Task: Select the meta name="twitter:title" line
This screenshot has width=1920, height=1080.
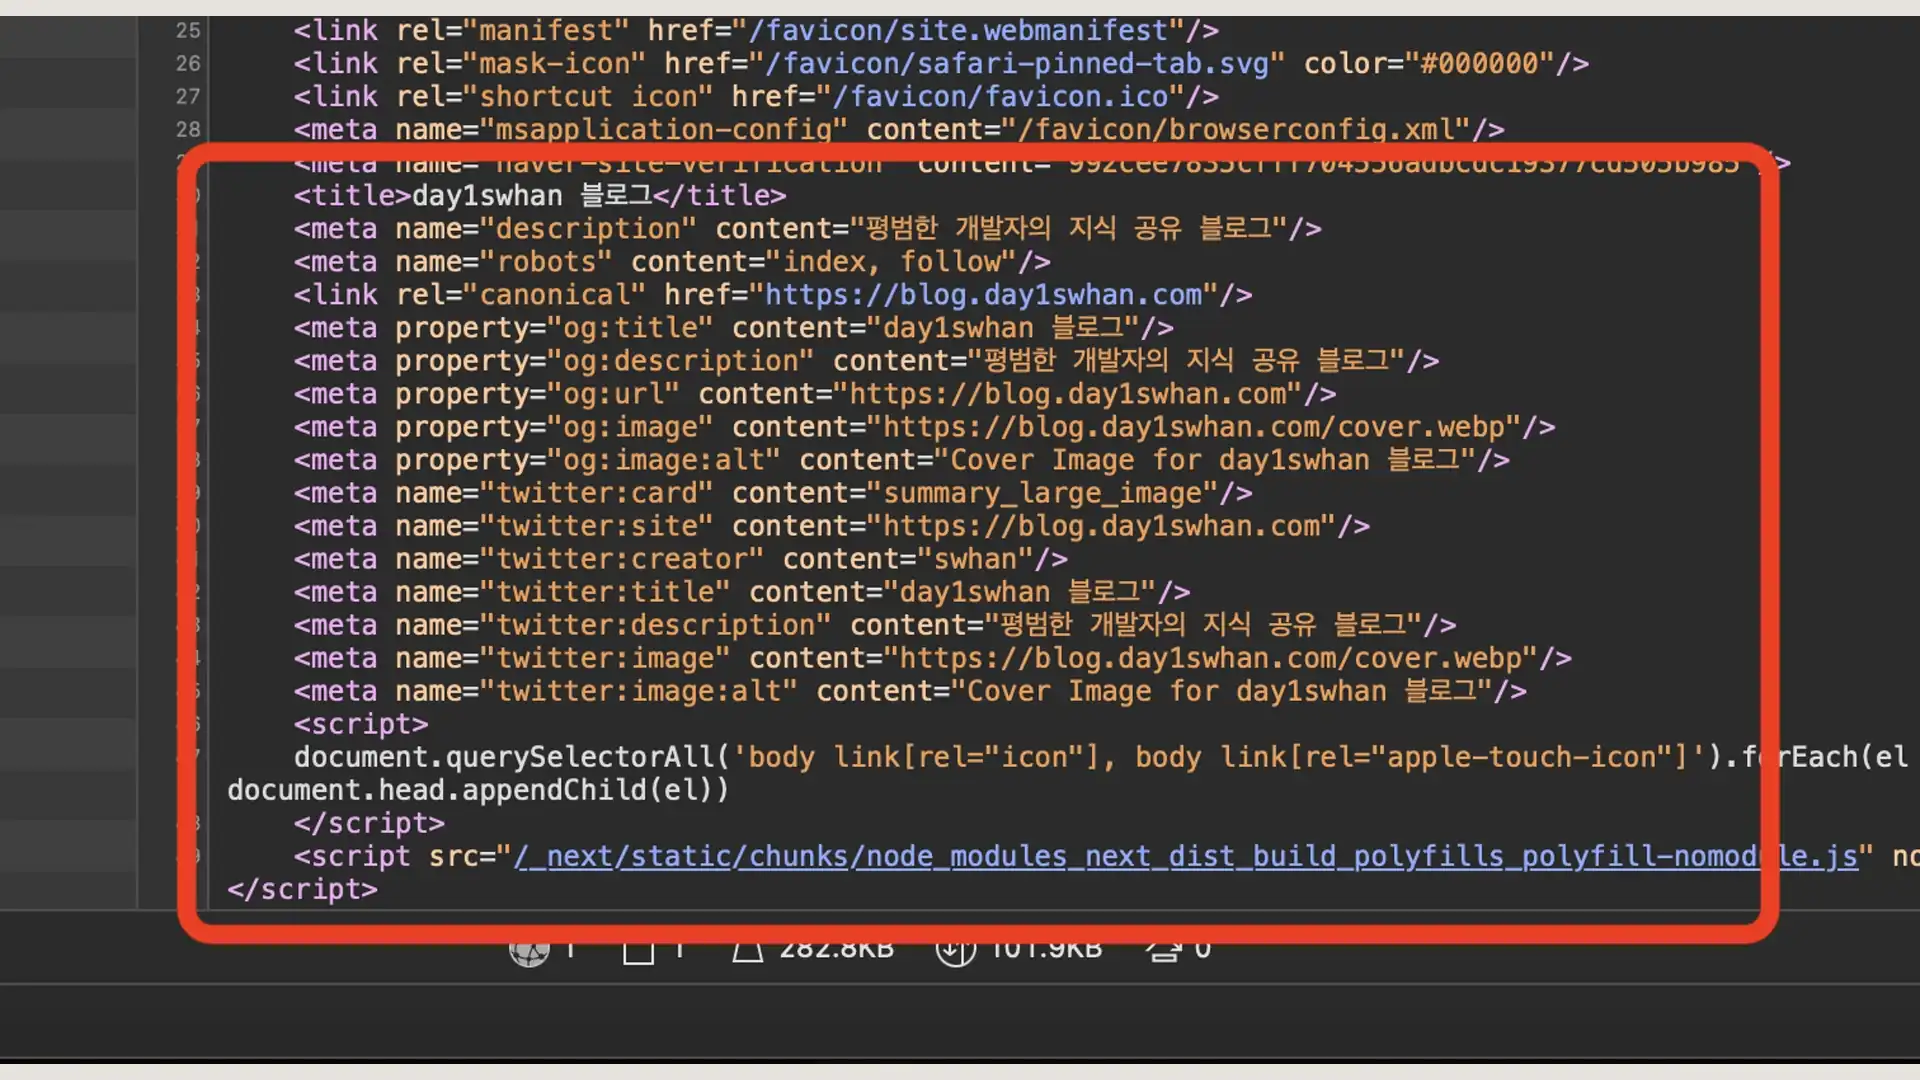Action: (x=742, y=591)
